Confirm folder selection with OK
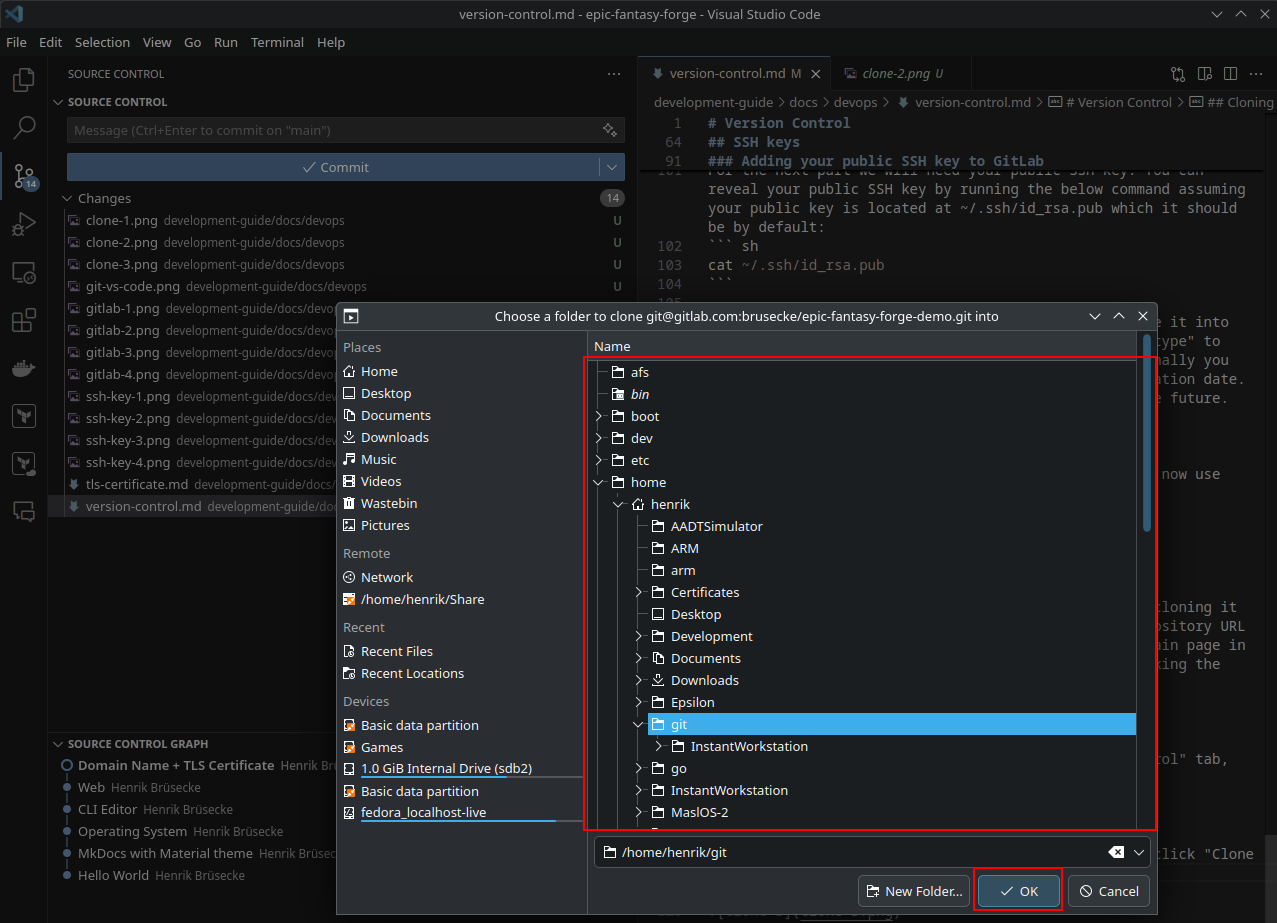Screen dimensions: 1277x923 (x=1018, y=891)
